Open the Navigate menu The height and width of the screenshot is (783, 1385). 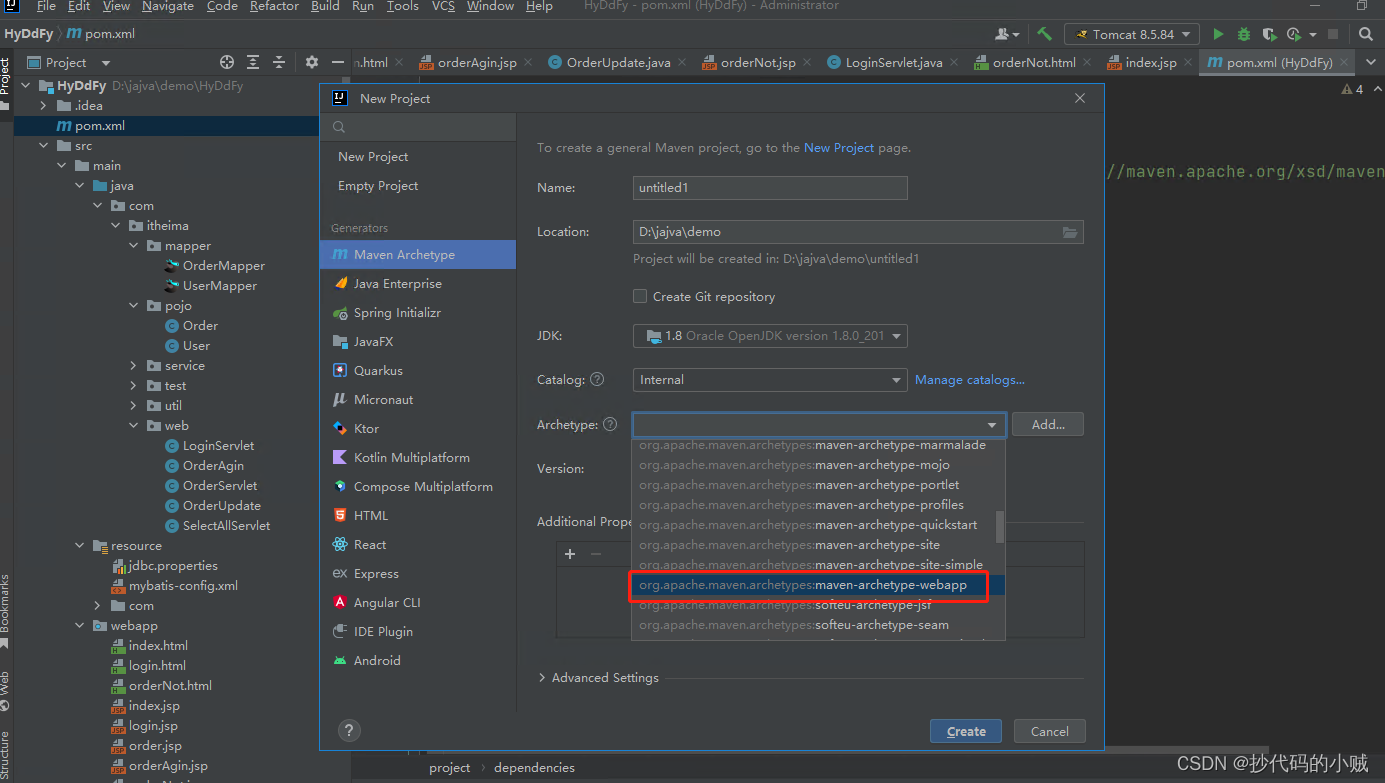coord(167,6)
